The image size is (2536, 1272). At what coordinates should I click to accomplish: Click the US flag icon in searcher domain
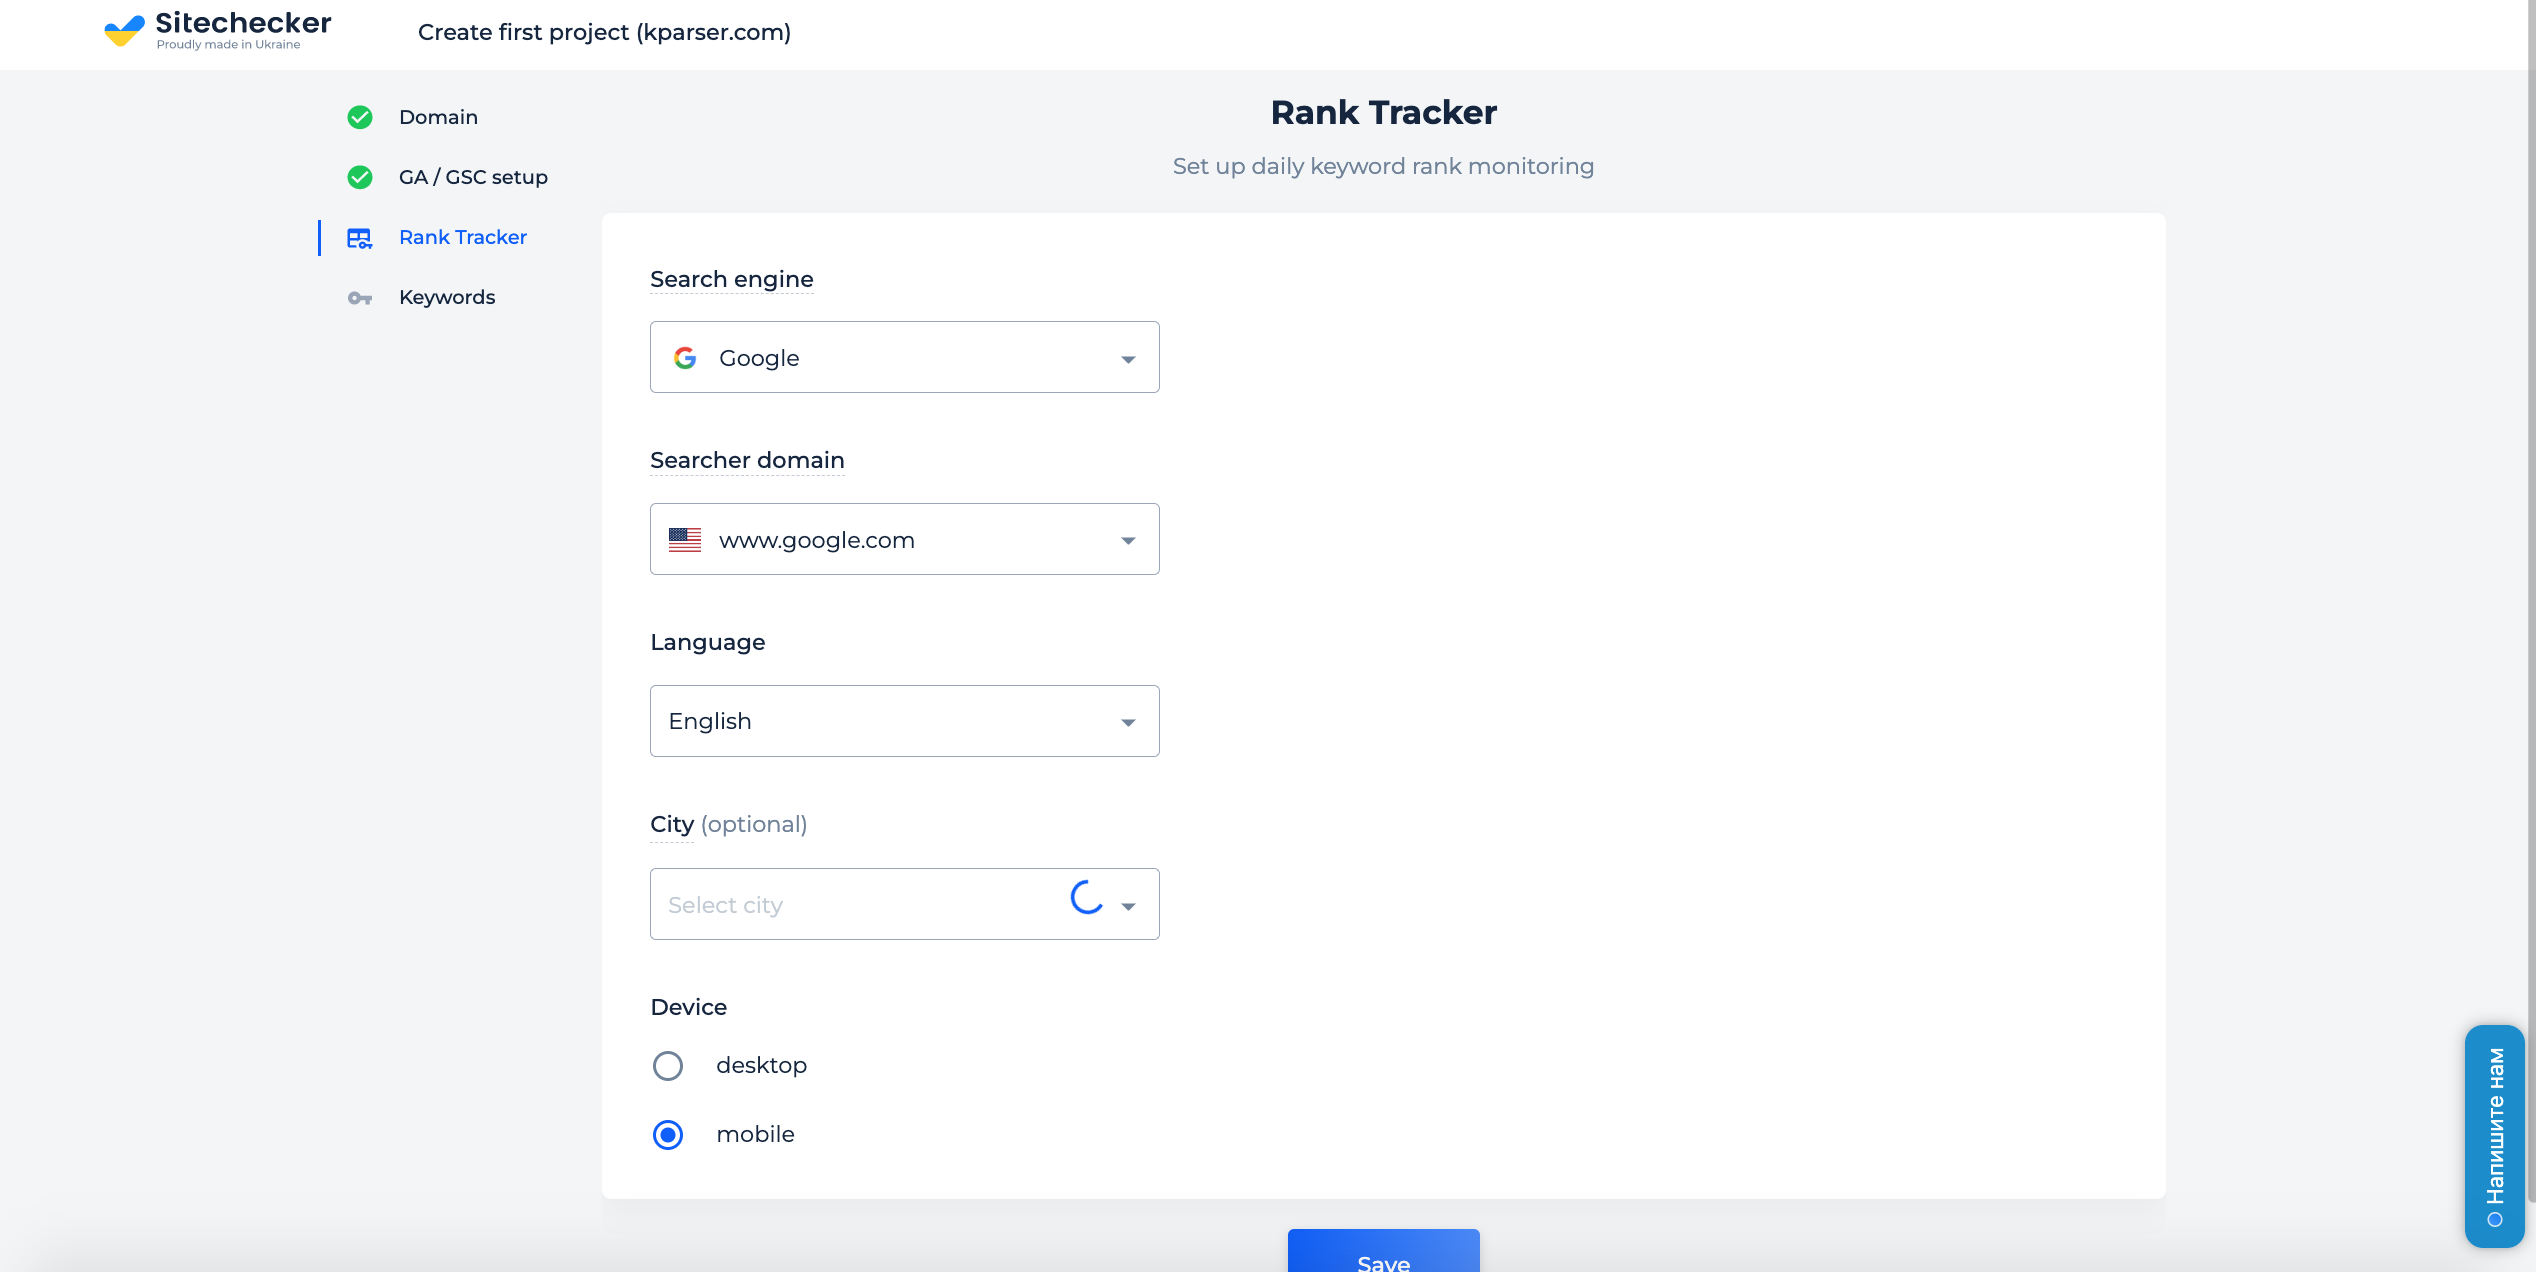685,540
